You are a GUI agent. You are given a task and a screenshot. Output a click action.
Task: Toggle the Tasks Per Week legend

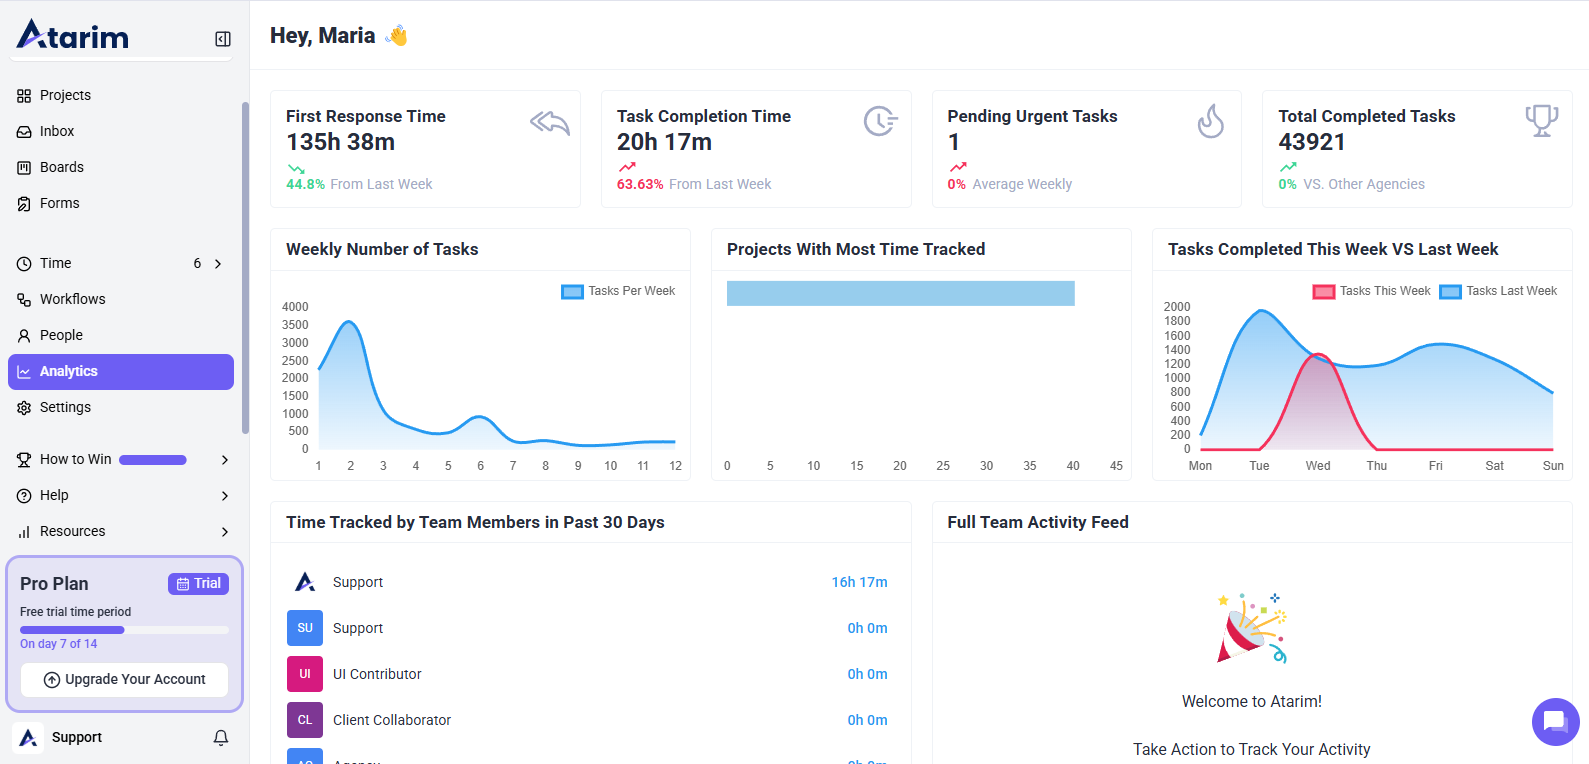tap(619, 291)
